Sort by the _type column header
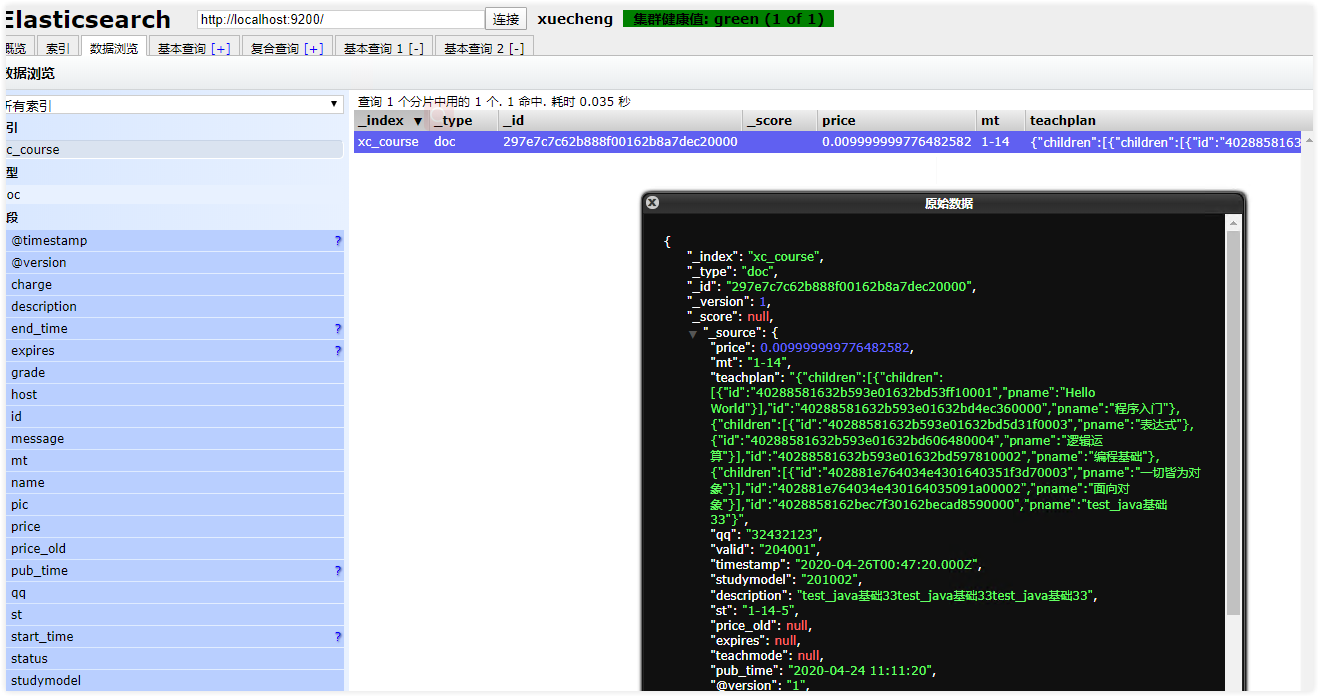Image resolution: width=1319 pixels, height=697 pixels. pyautogui.click(x=464, y=120)
